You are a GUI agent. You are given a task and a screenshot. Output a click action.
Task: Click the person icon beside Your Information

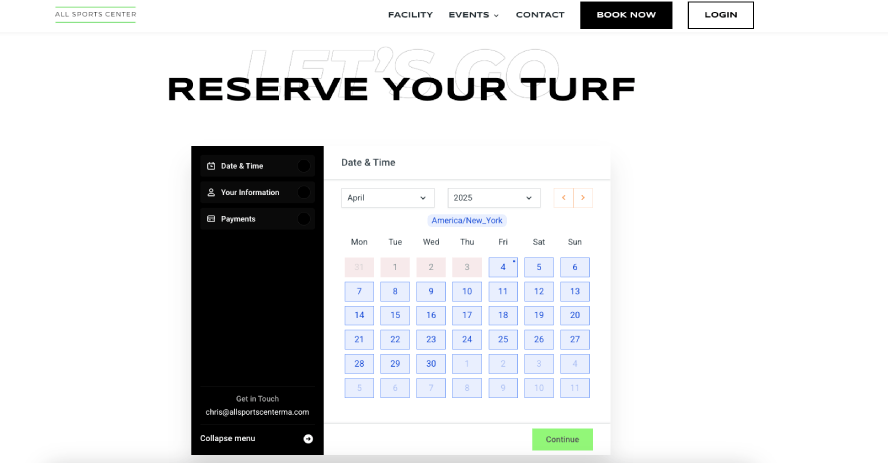[211, 192]
